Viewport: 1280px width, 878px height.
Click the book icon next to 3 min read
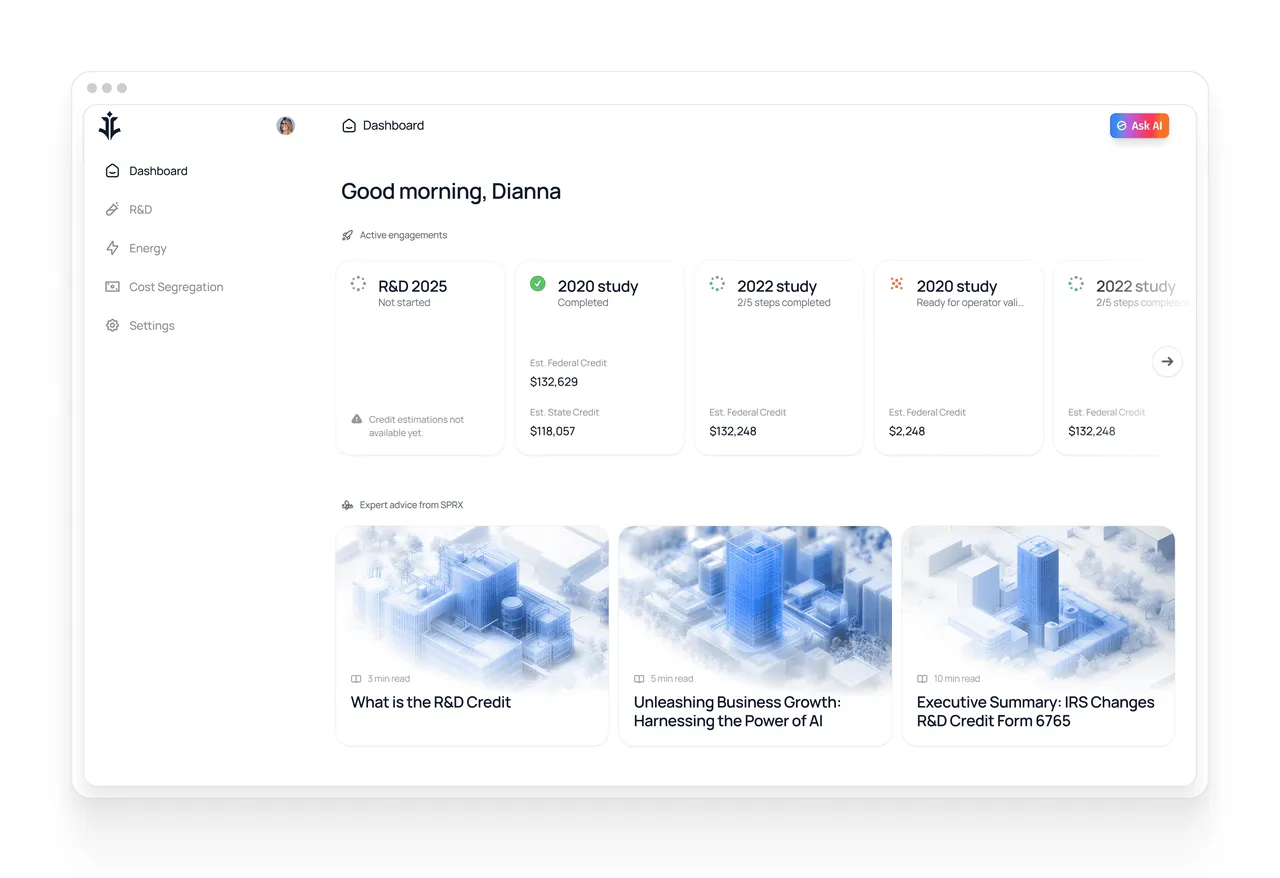356,679
